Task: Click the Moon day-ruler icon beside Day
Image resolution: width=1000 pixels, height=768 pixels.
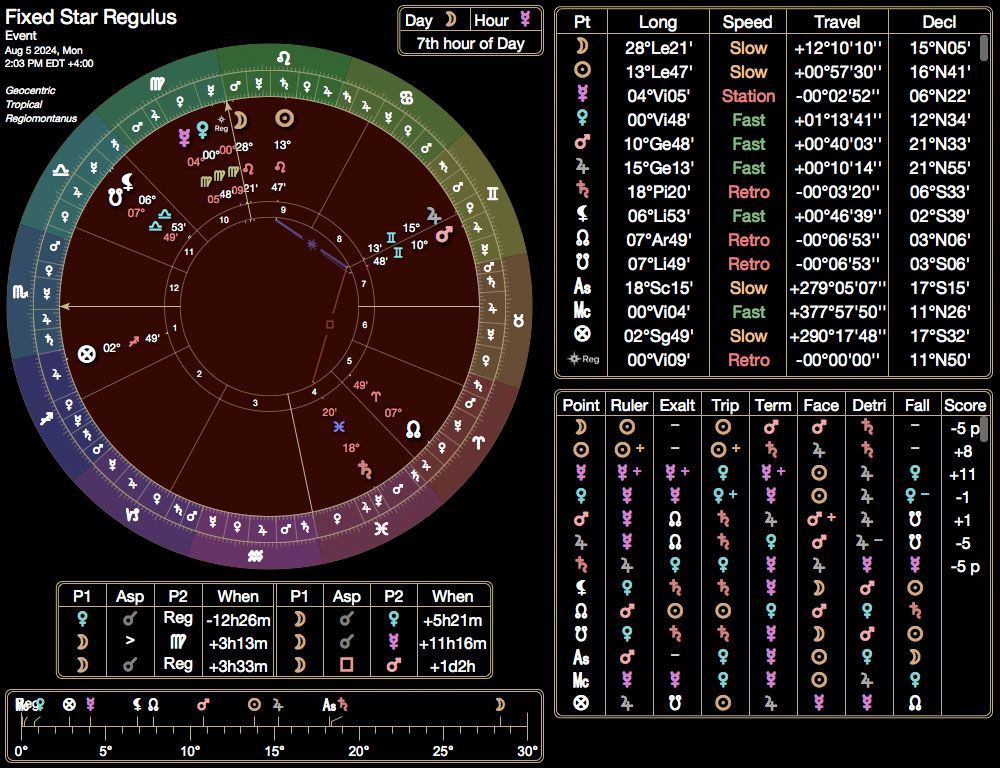Action: tap(451, 20)
